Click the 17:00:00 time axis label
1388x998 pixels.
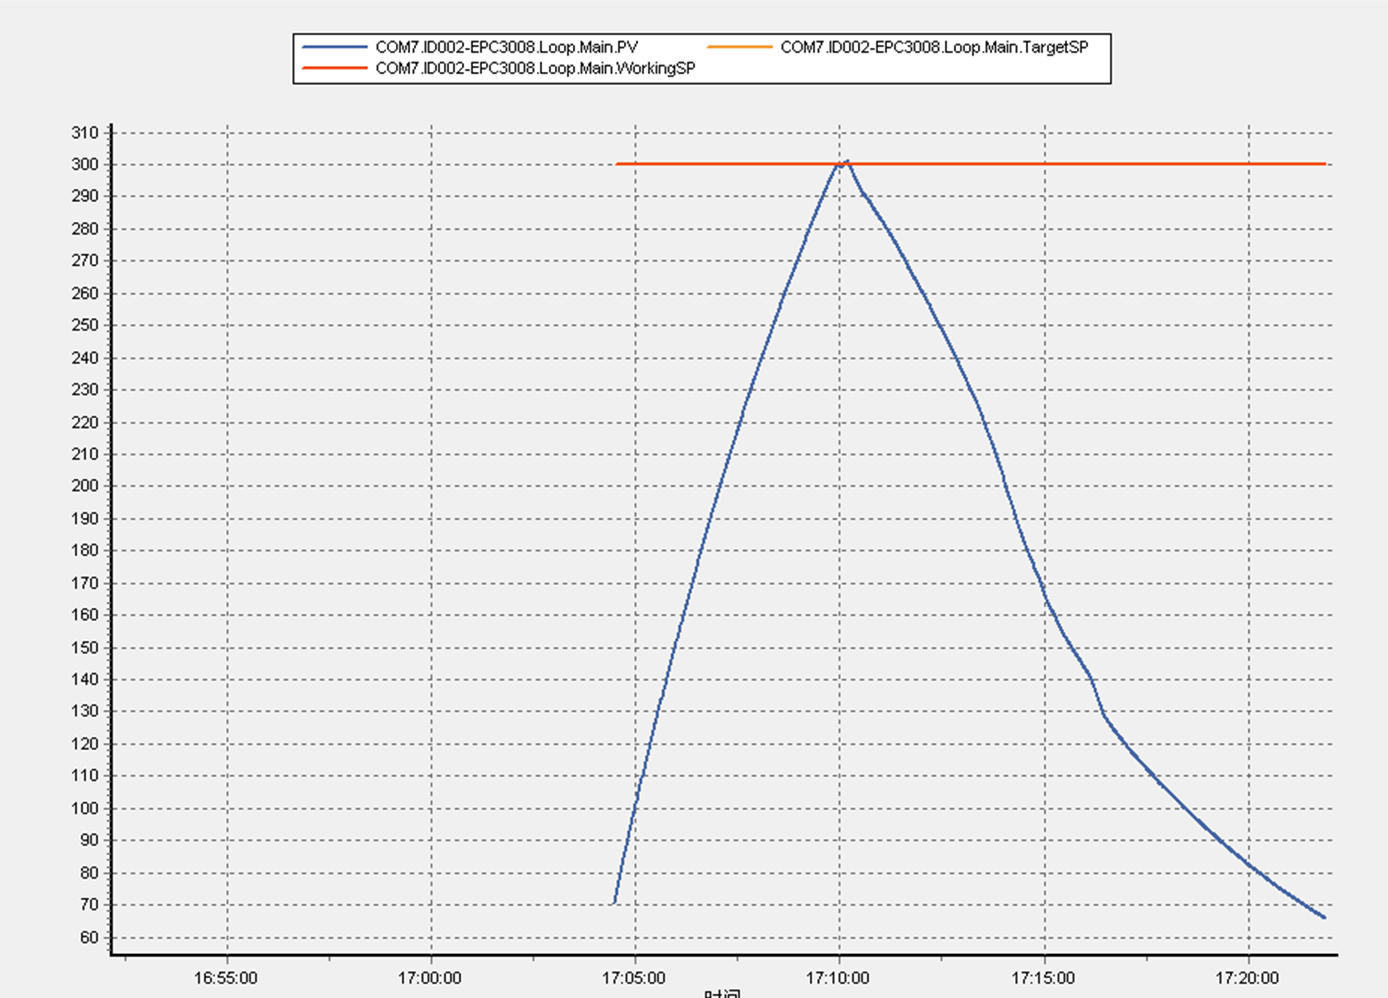pos(430,978)
